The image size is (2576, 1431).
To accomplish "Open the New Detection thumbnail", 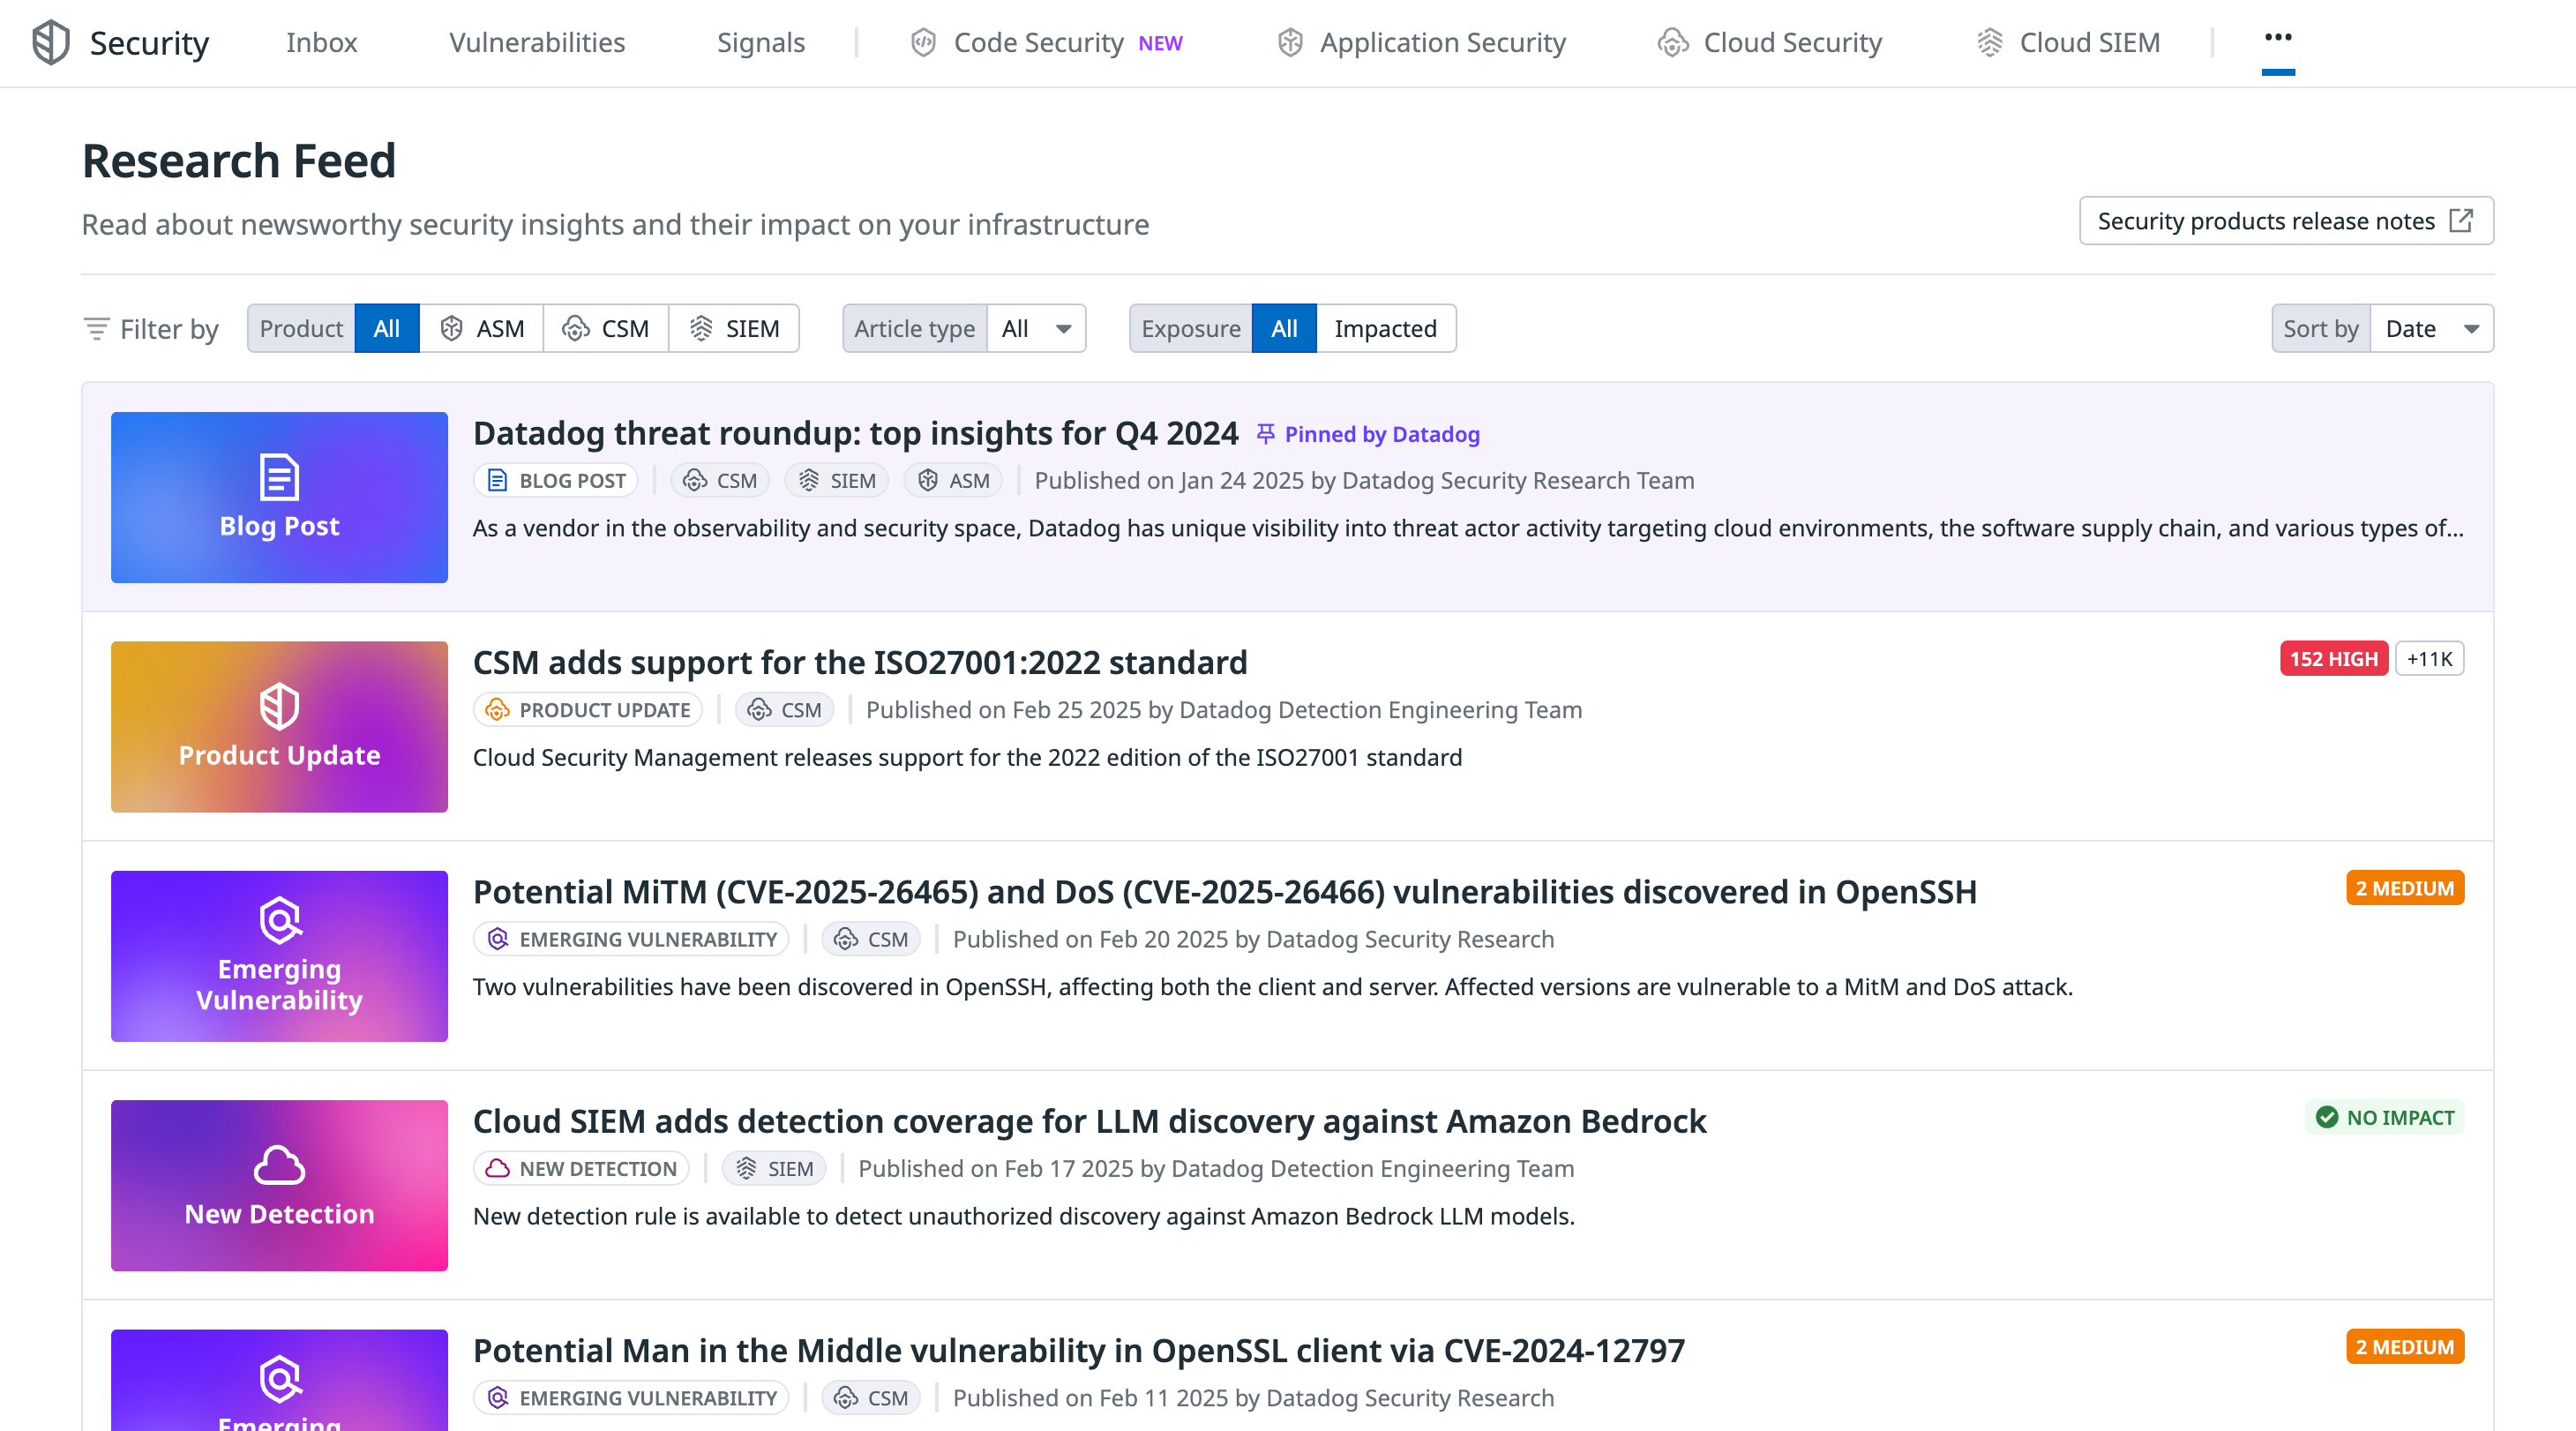I will pyautogui.click(x=279, y=1186).
